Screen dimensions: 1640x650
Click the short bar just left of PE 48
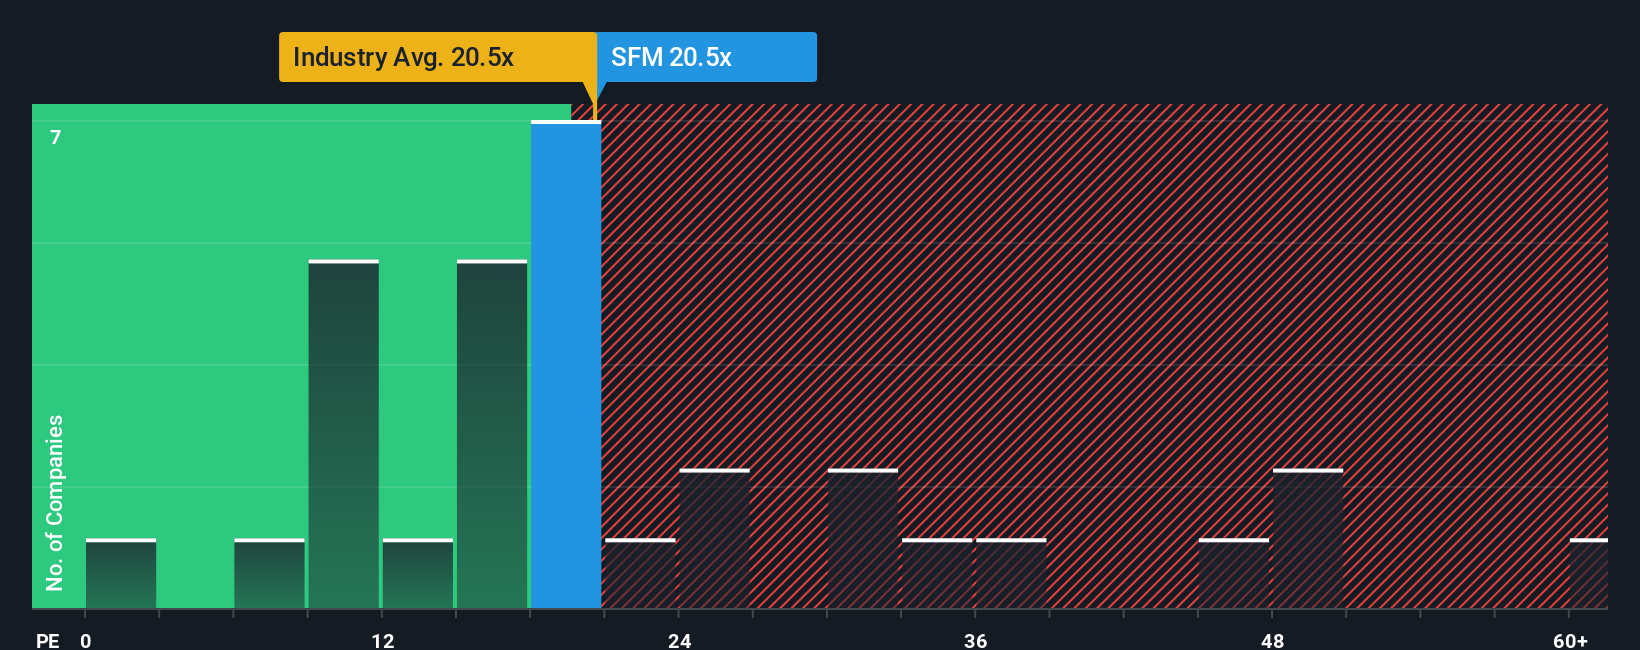tap(1234, 574)
